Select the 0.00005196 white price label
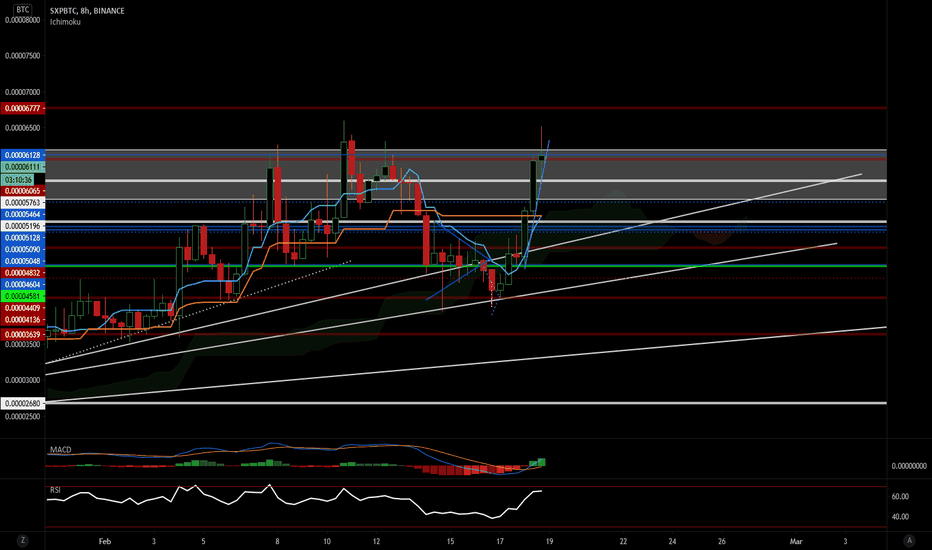The image size is (932, 550). [x=23, y=226]
